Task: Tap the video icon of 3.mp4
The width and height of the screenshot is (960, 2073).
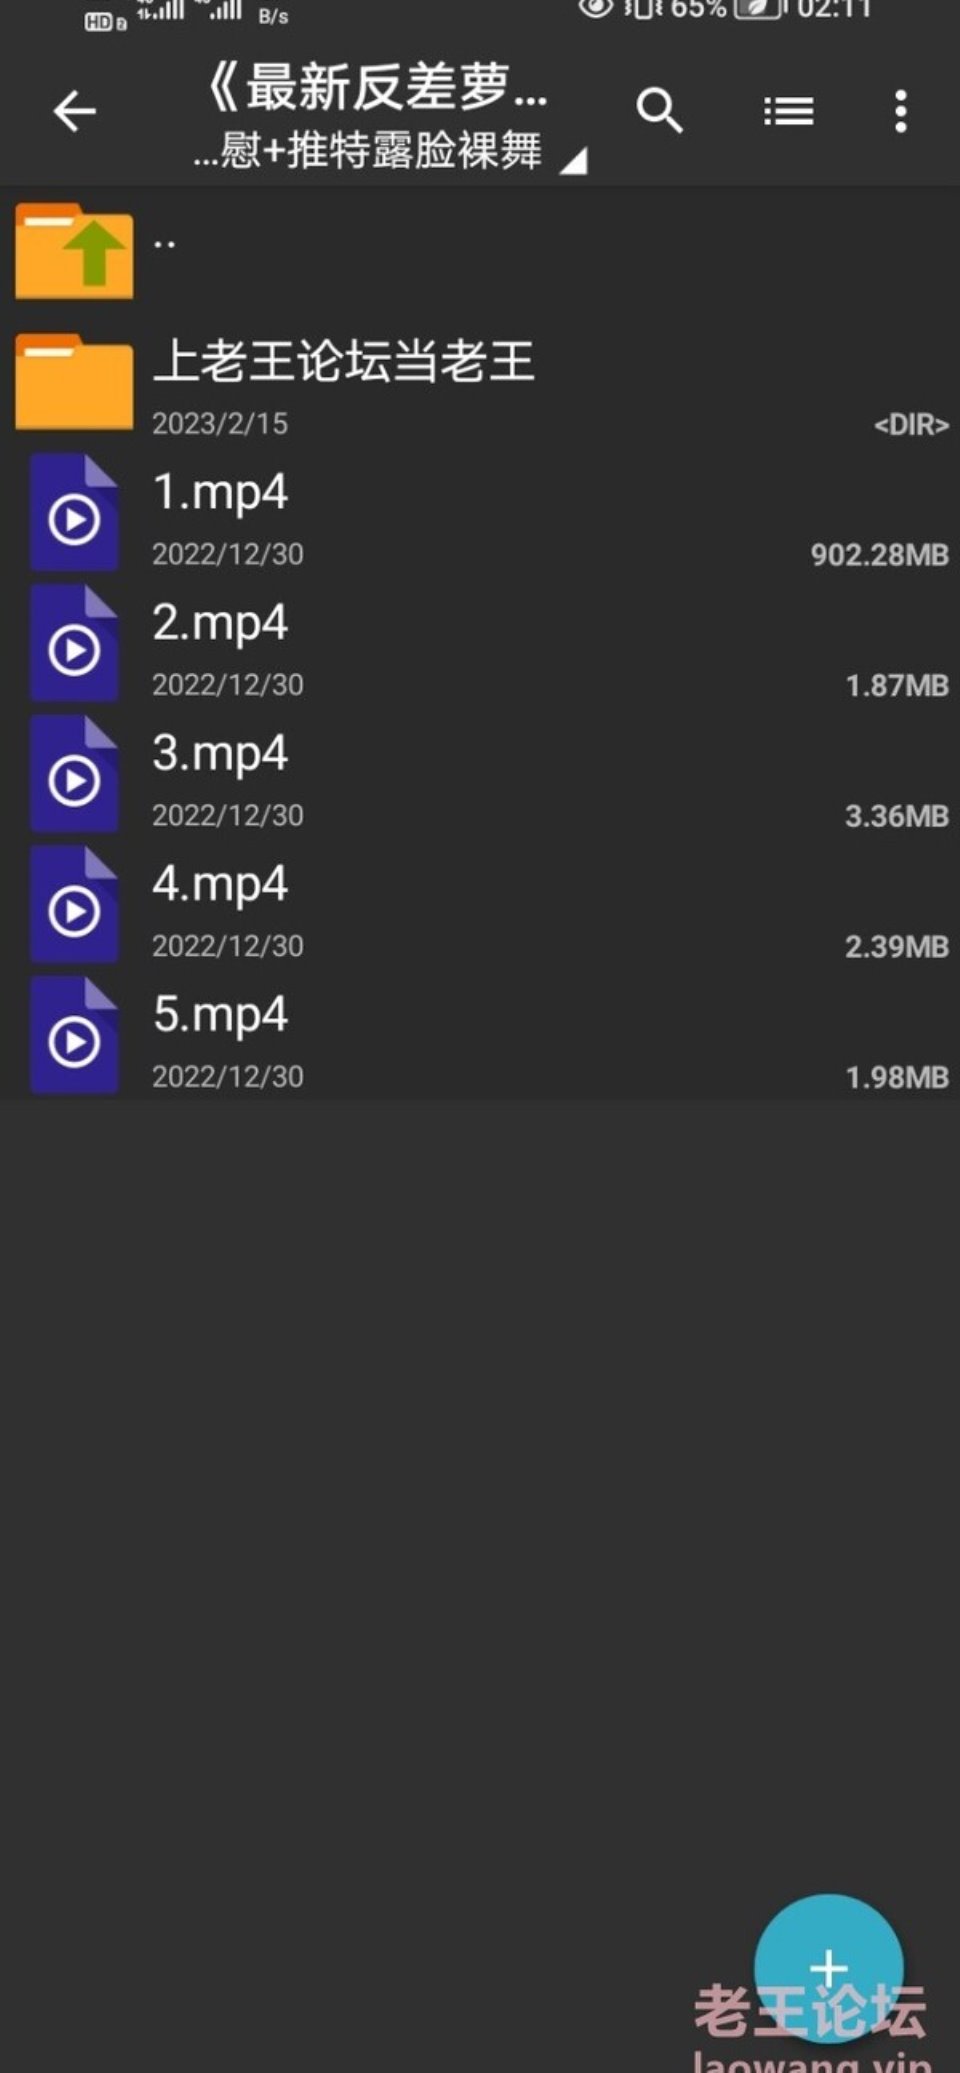Action: tap(74, 774)
